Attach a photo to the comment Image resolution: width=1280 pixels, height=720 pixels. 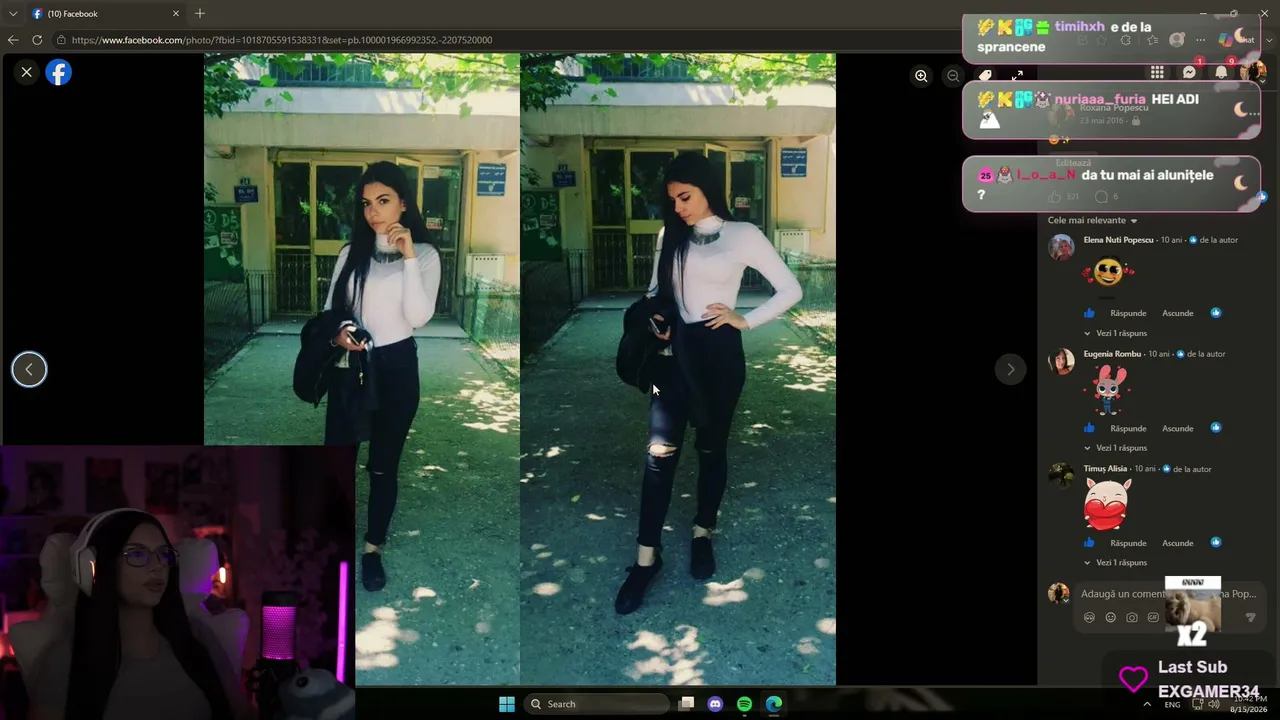click(1132, 618)
